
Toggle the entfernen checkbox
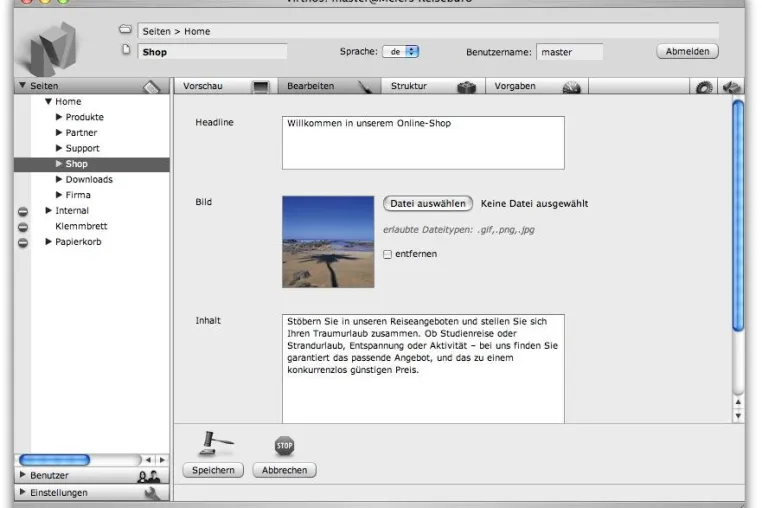point(387,254)
